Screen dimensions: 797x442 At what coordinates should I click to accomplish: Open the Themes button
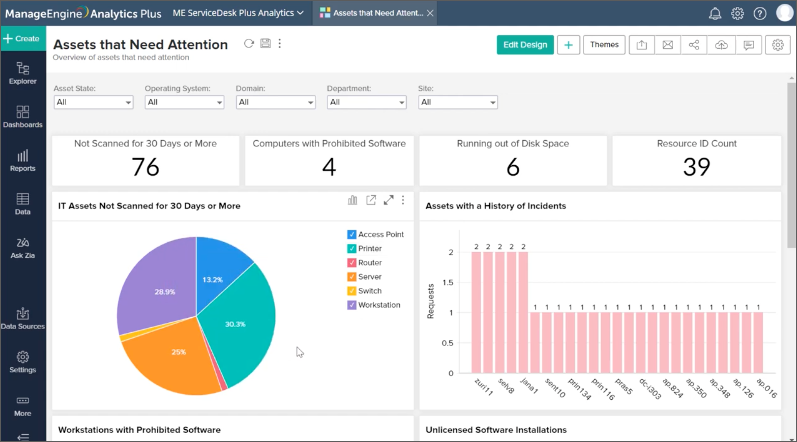(604, 45)
